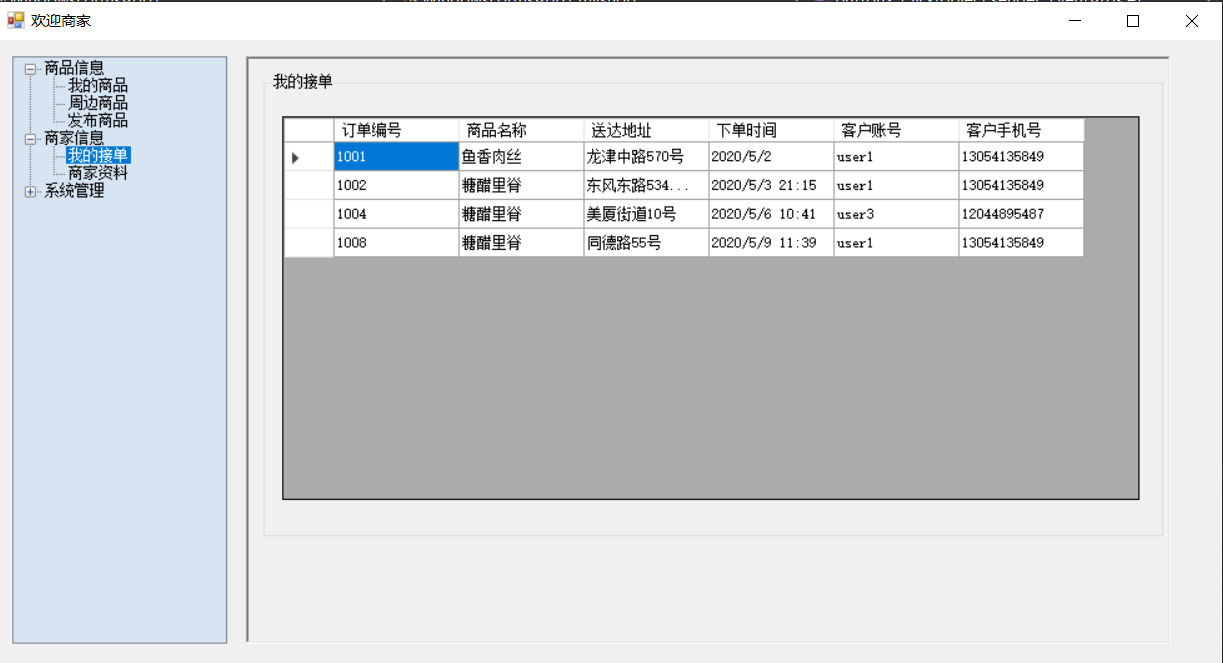Select the 鱼香肉丝 product cell
Viewport: 1223px width, 663px height.
(x=521, y=157)
